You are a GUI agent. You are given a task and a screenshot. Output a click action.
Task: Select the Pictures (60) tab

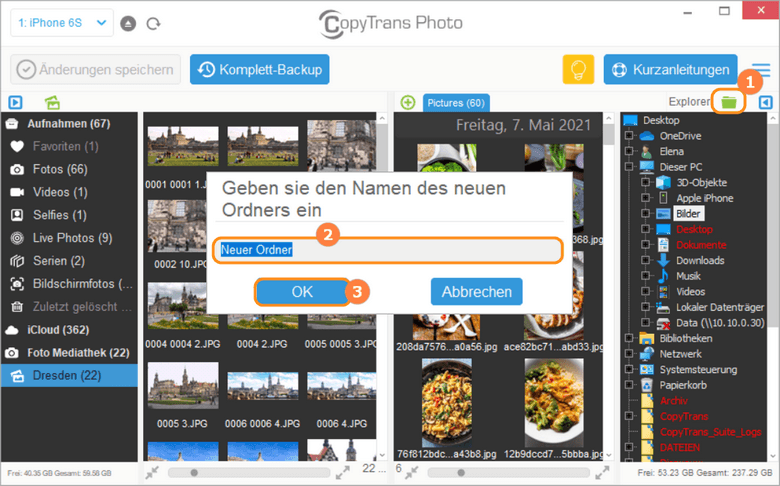coord(456,103)
